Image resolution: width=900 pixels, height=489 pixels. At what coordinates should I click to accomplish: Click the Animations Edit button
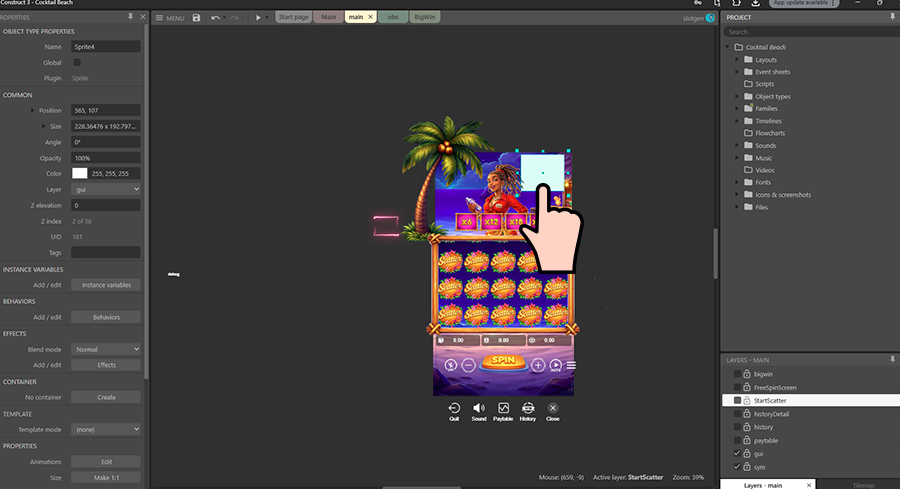coord(106,461)
